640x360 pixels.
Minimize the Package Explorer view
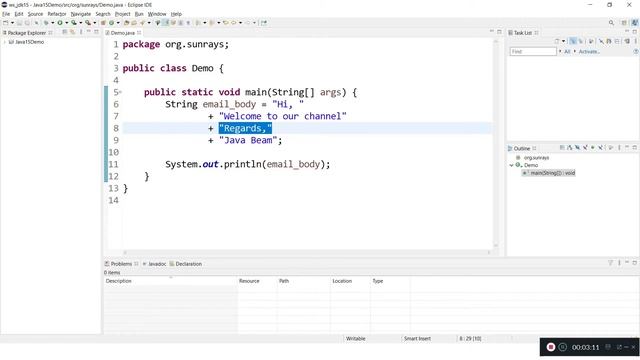tap(89, 32)
